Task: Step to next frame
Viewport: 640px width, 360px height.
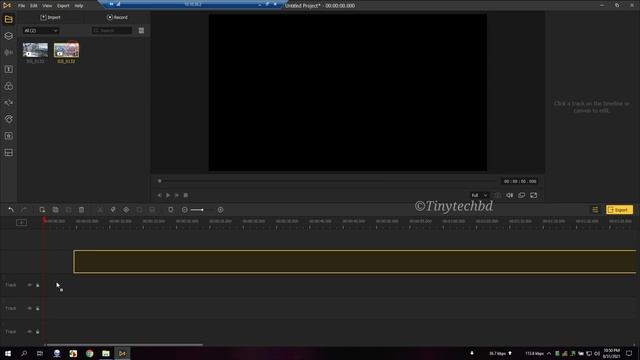Action: pos(177,196)
